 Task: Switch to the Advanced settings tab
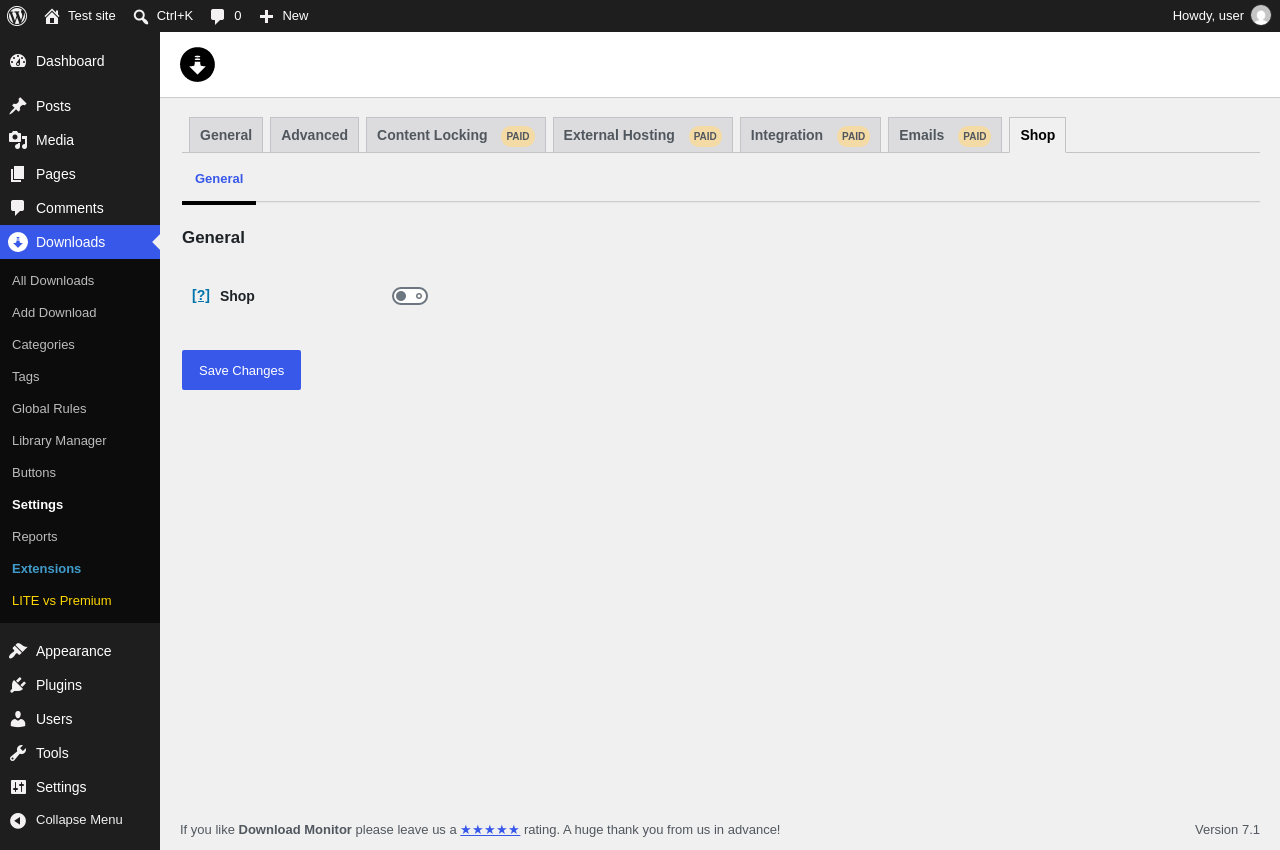click(314, 135)
